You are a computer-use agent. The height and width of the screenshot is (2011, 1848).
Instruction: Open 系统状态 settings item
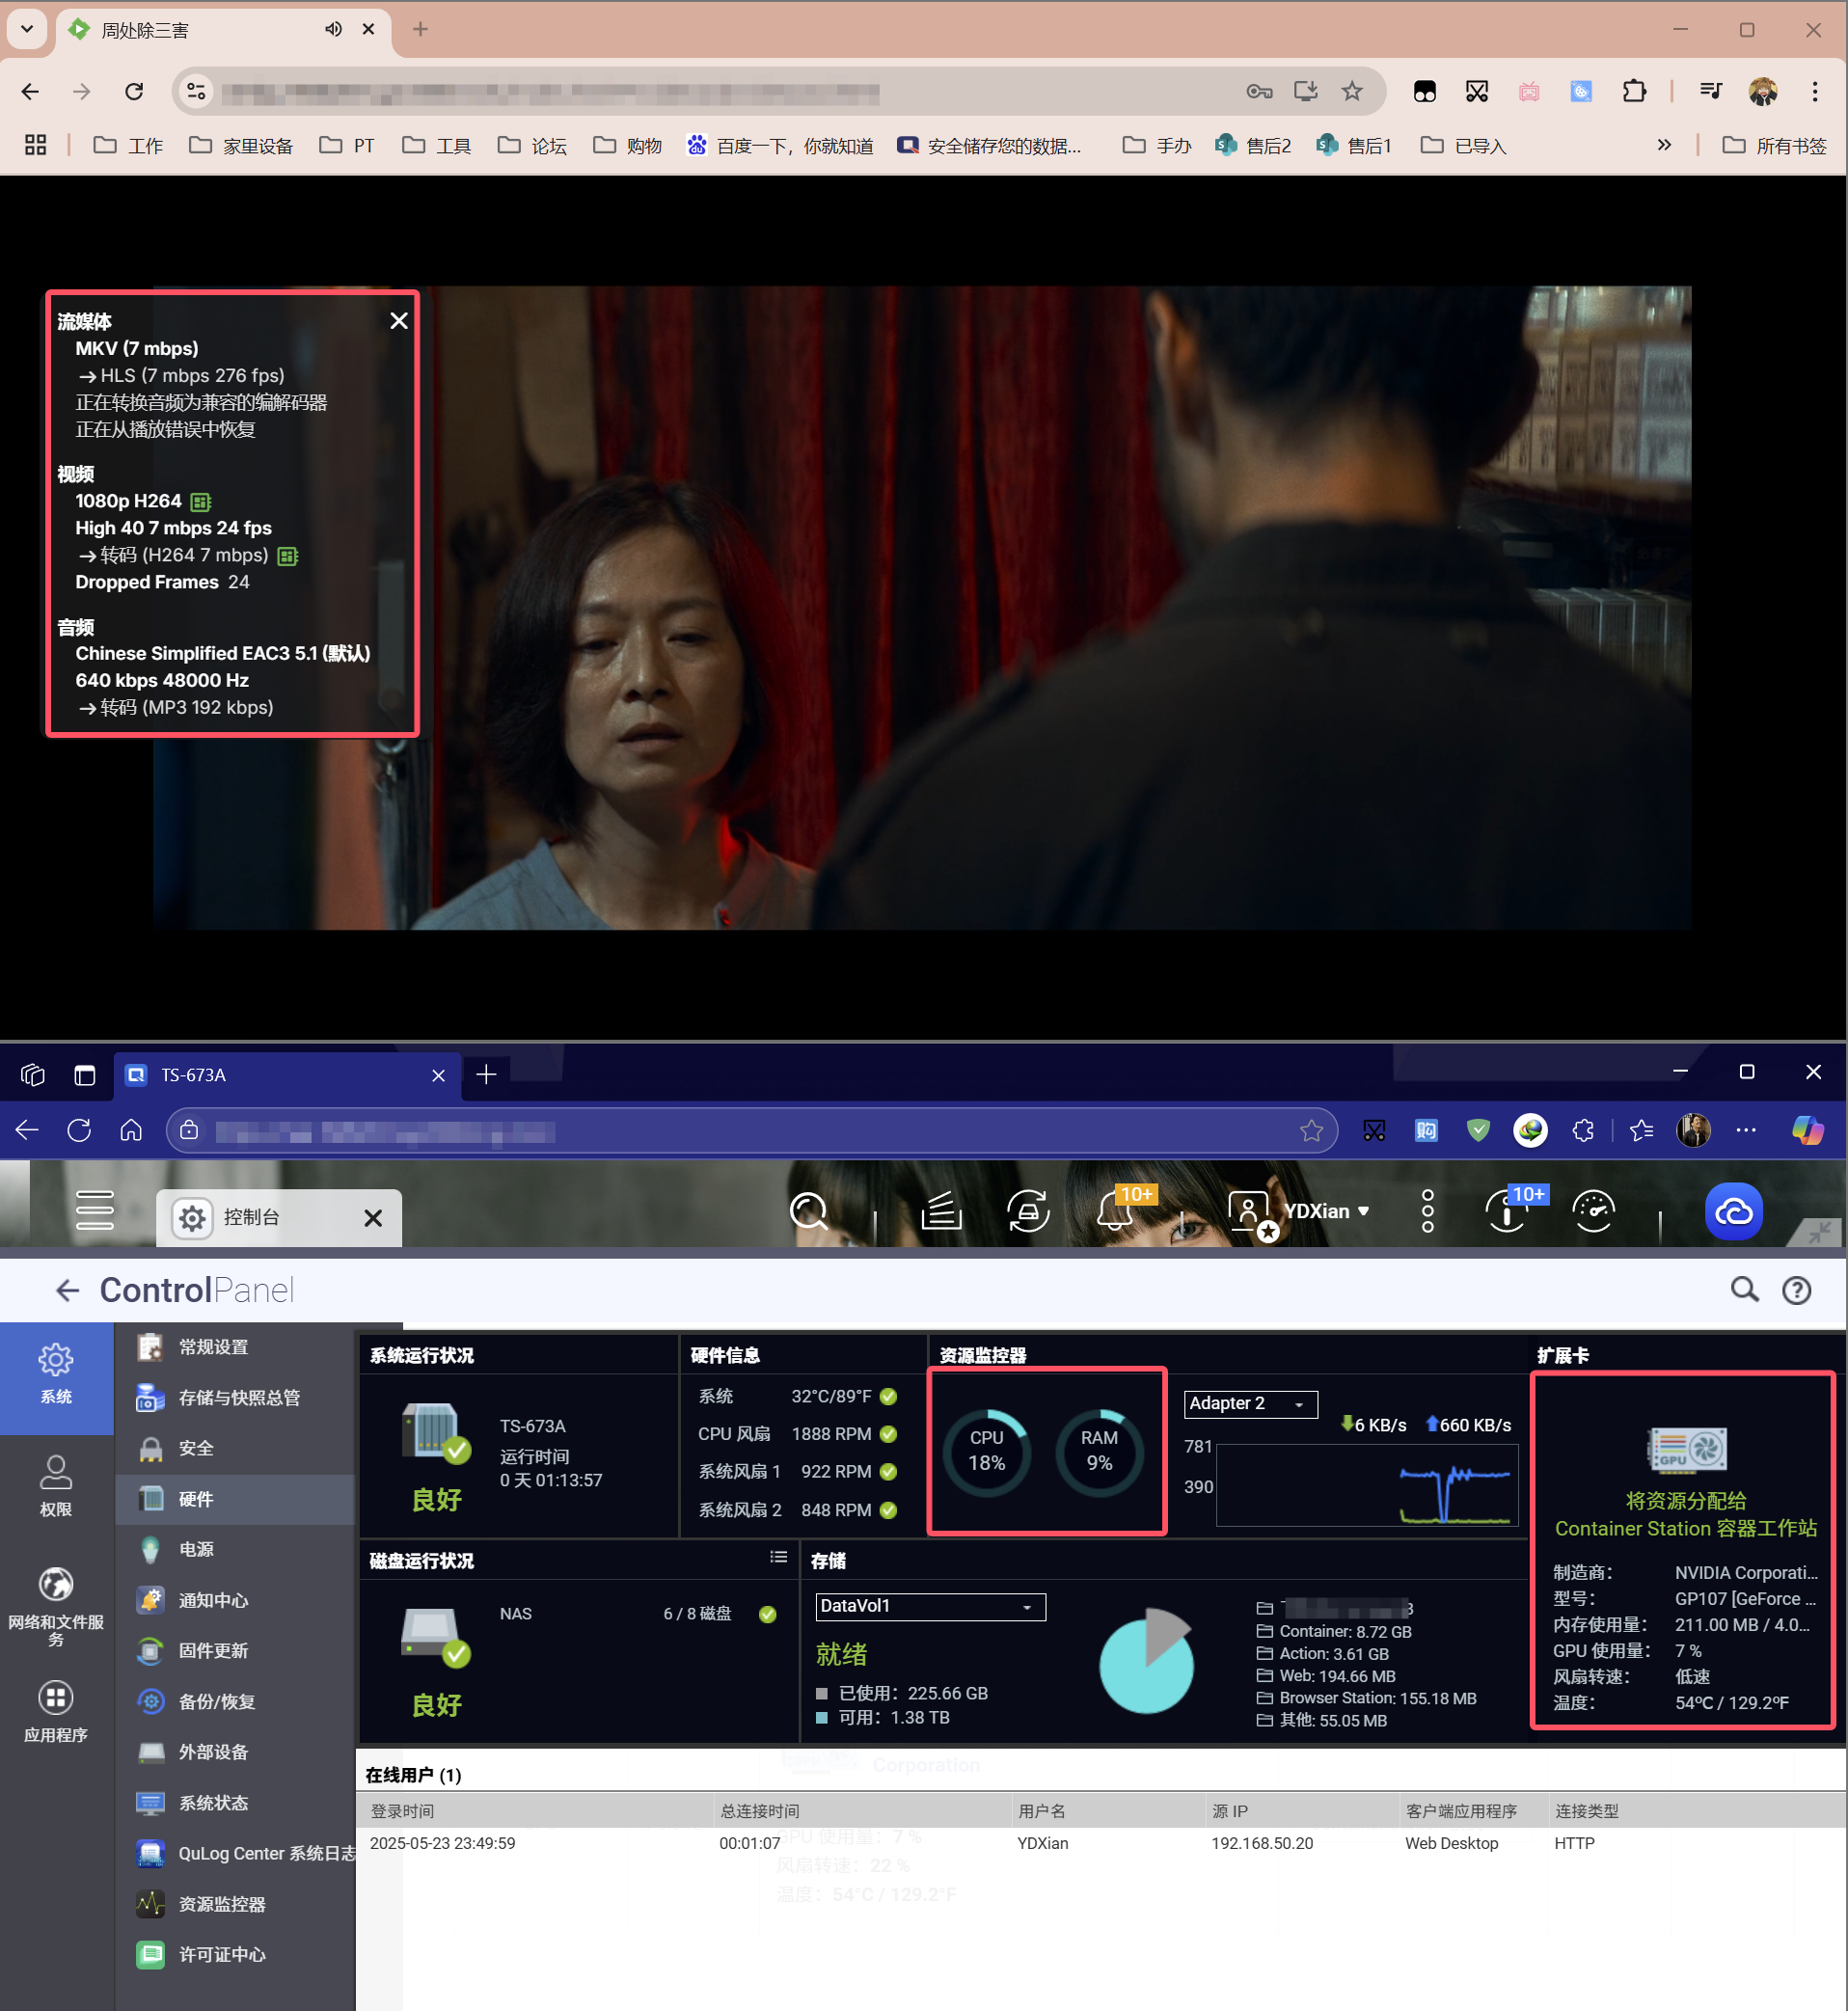click(x=235, y=1802)
